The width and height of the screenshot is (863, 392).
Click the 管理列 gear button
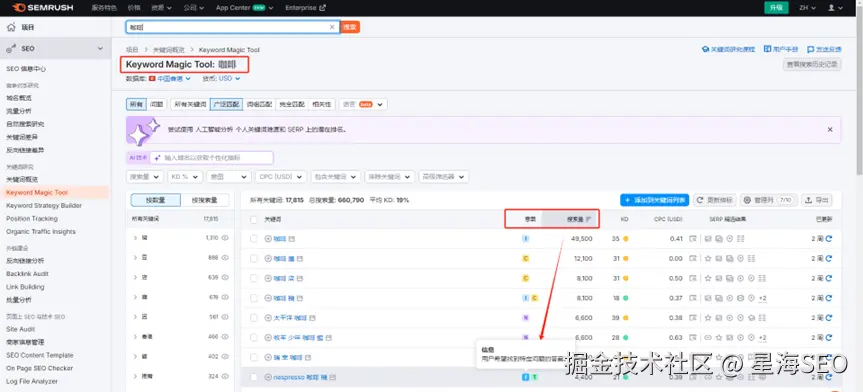click(767, 200)
